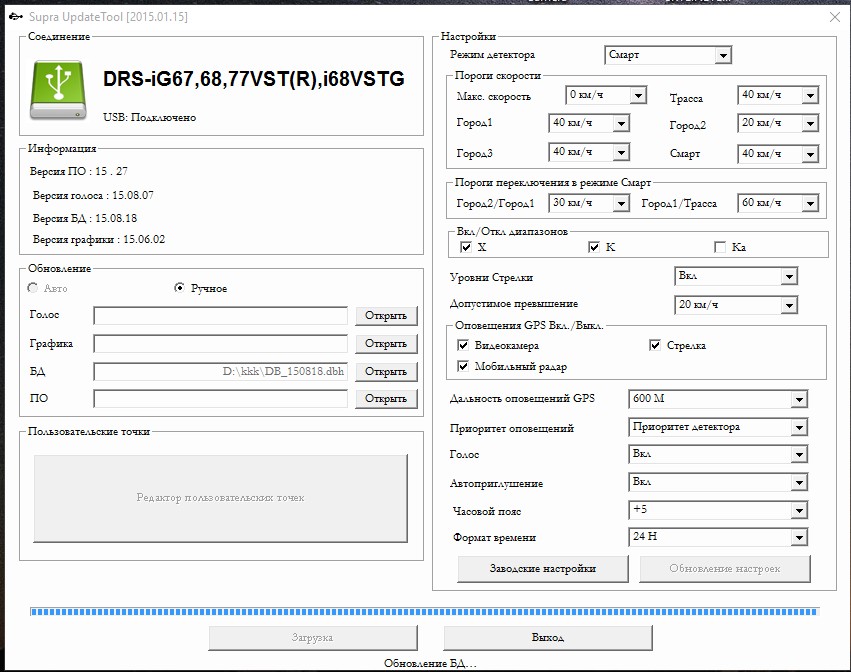This screenshot has width=851, height=672.
Task: Select the Ручное update radio button
Action: (179, 288)
